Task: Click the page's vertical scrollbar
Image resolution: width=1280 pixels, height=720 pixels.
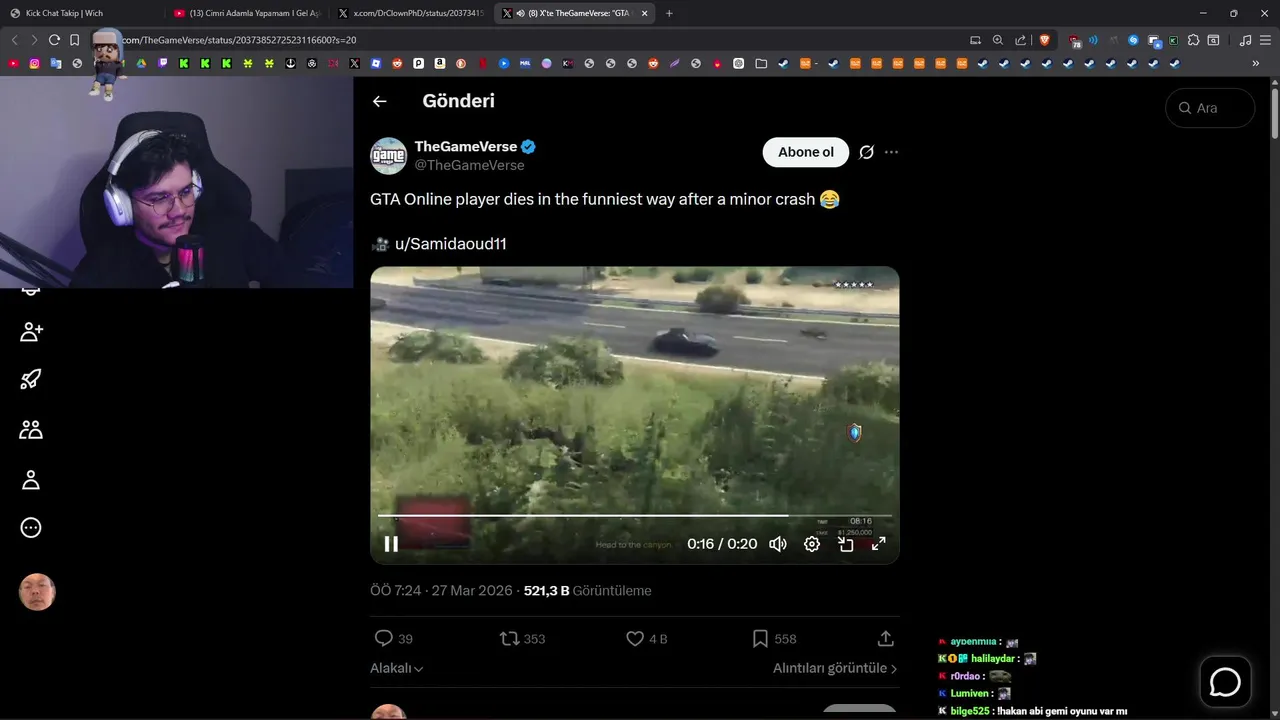Action: coord(1274,114)
